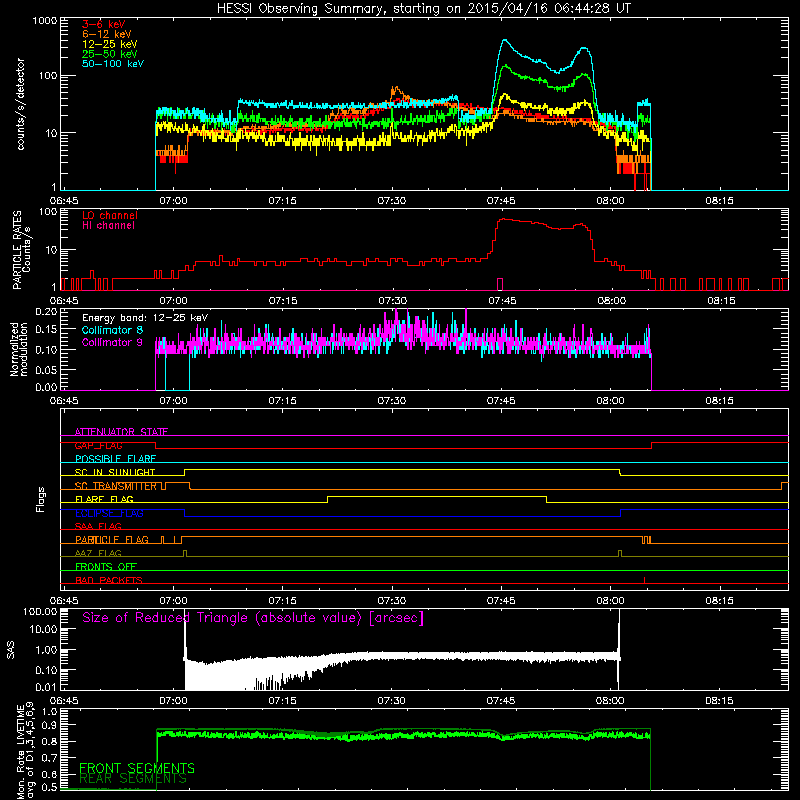Click the 'ATTENUATOR_STATE' flag label
The height and width of the screenshot is (800, 800).
pyautogui.click(x=121, y=432)
